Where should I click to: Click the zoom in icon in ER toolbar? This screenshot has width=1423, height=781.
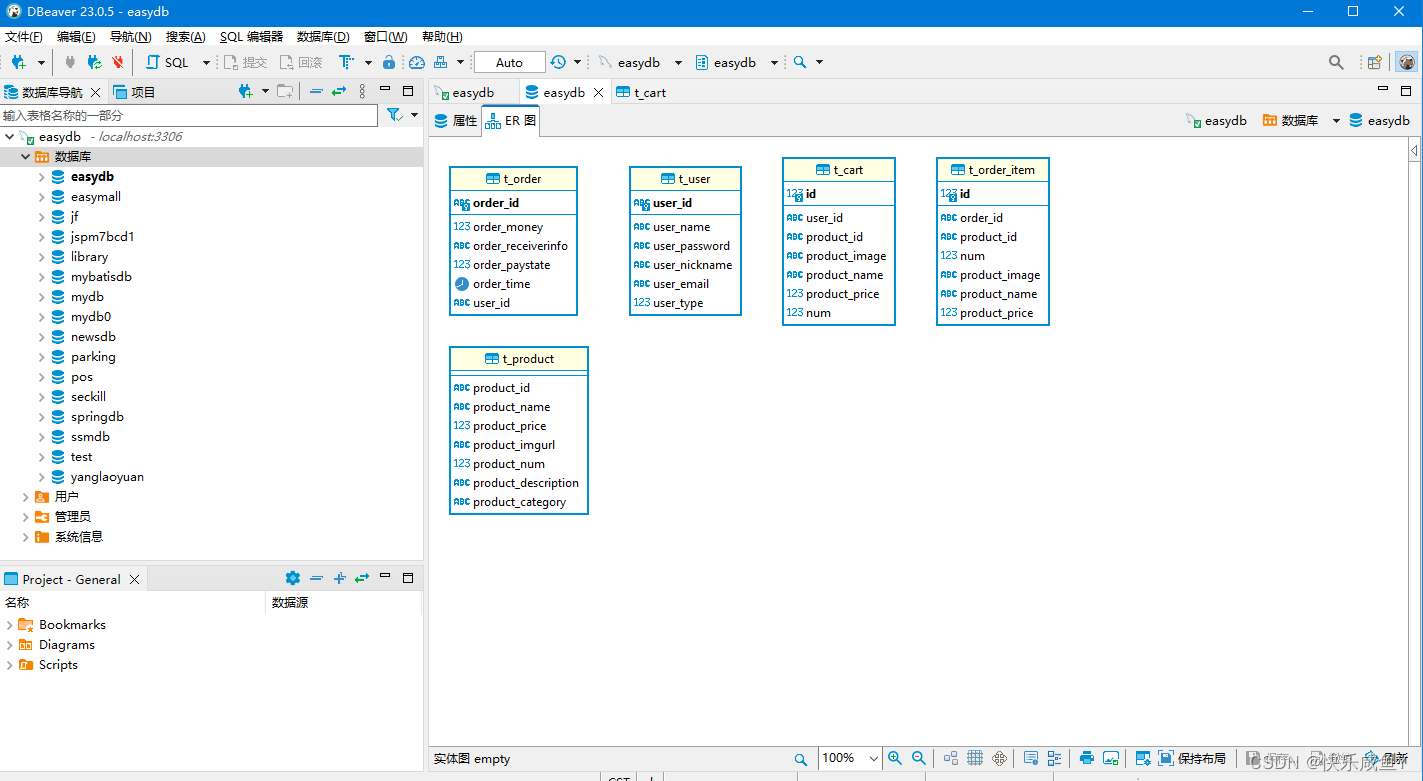point(895,758)
